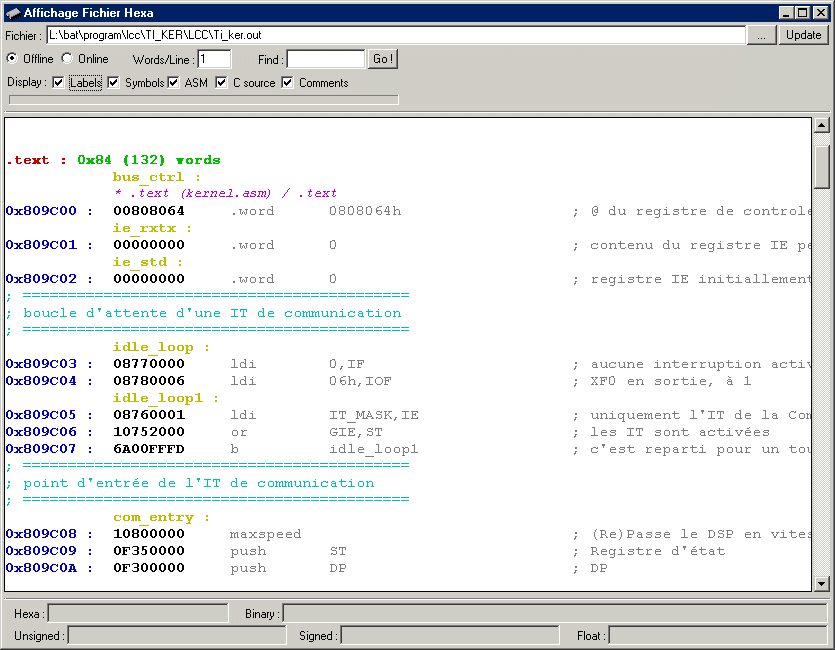Uncheck the ASM display option
The height and width of the screenshot is (650, 835).
click(173, 83)
